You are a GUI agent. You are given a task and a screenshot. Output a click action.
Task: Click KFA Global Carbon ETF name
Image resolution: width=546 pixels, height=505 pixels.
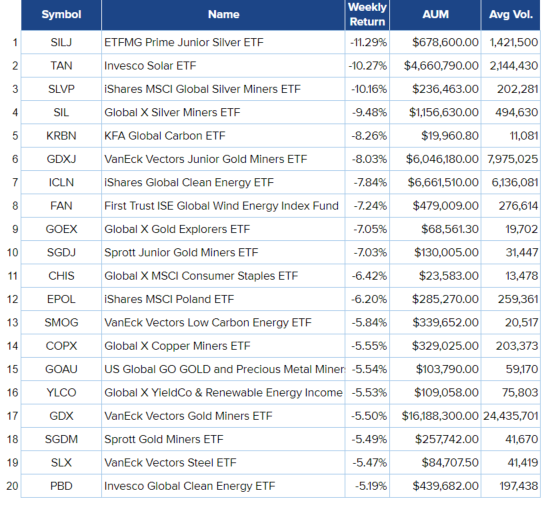coord(165,135)
